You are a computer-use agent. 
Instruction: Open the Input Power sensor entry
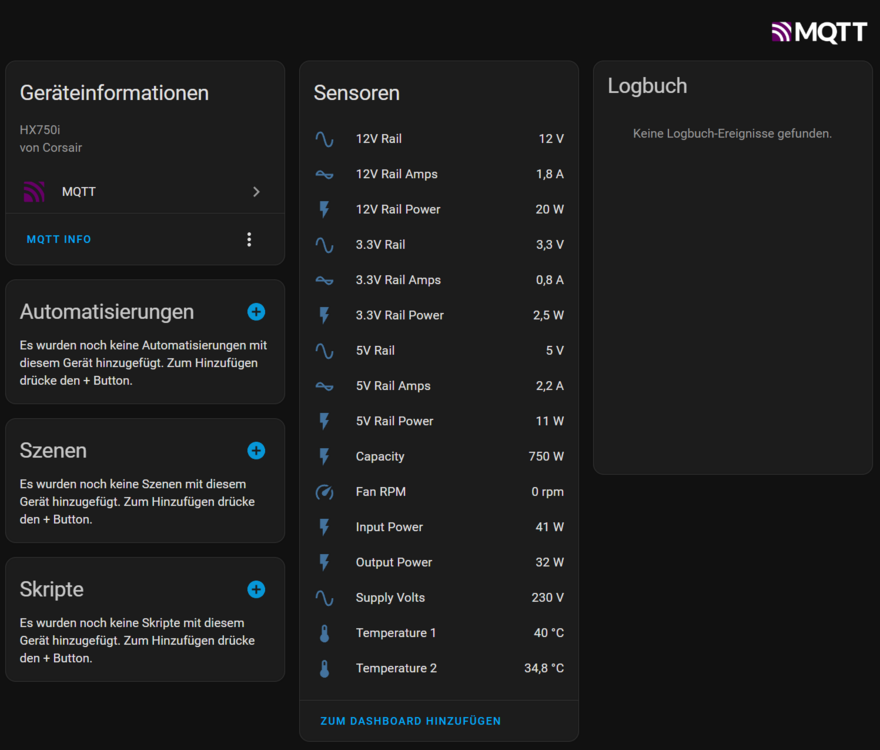coord(439,527)
